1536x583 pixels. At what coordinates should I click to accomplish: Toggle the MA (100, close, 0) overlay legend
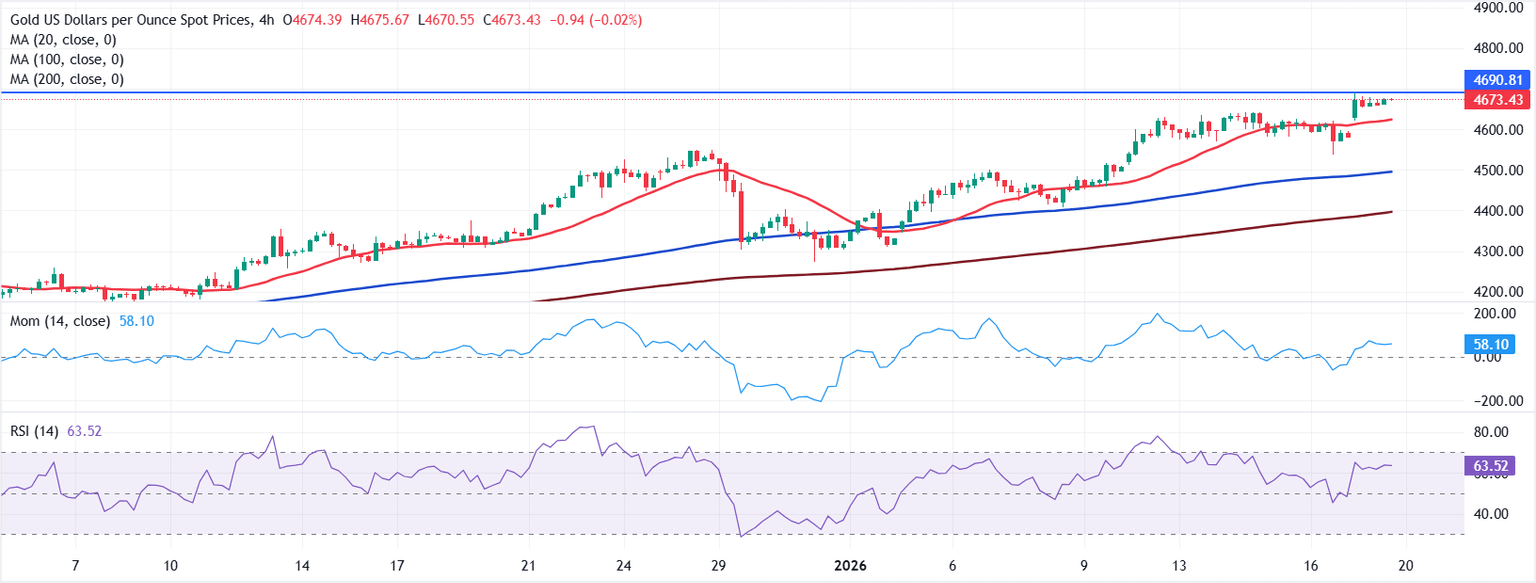(x=64, y=58)
